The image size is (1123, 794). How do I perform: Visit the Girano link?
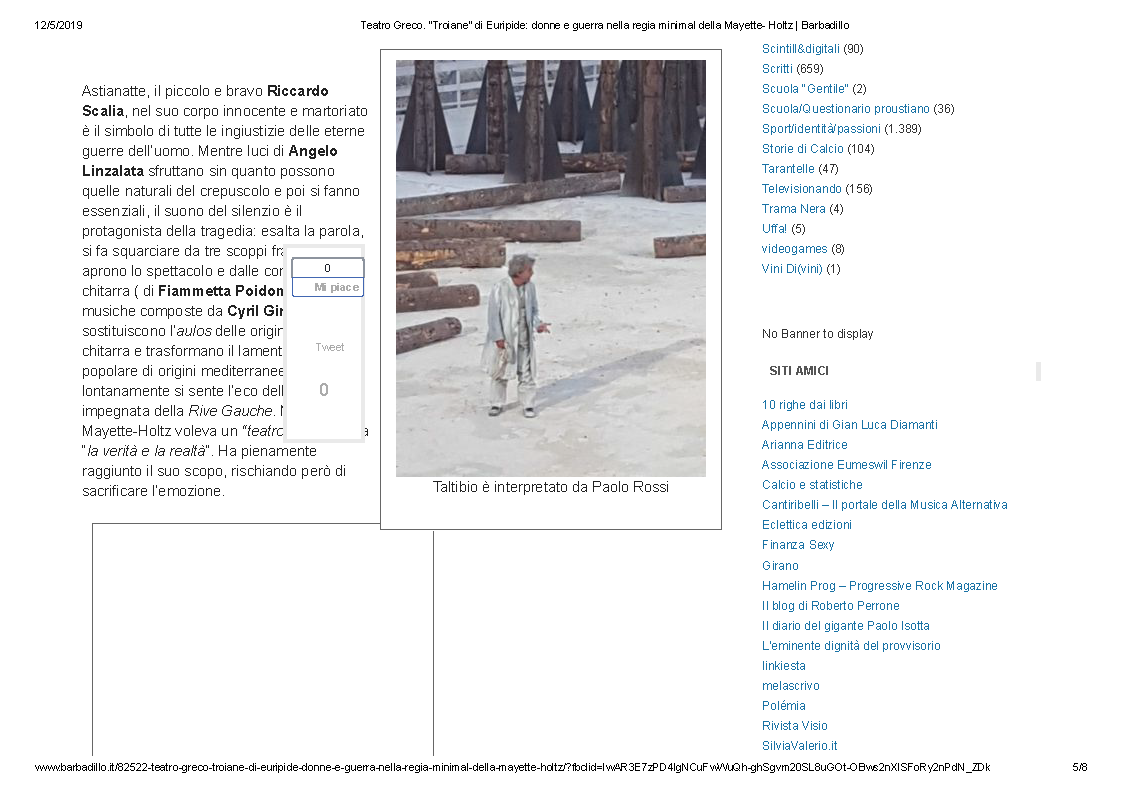pyautogui.click(x=780, y=566)
